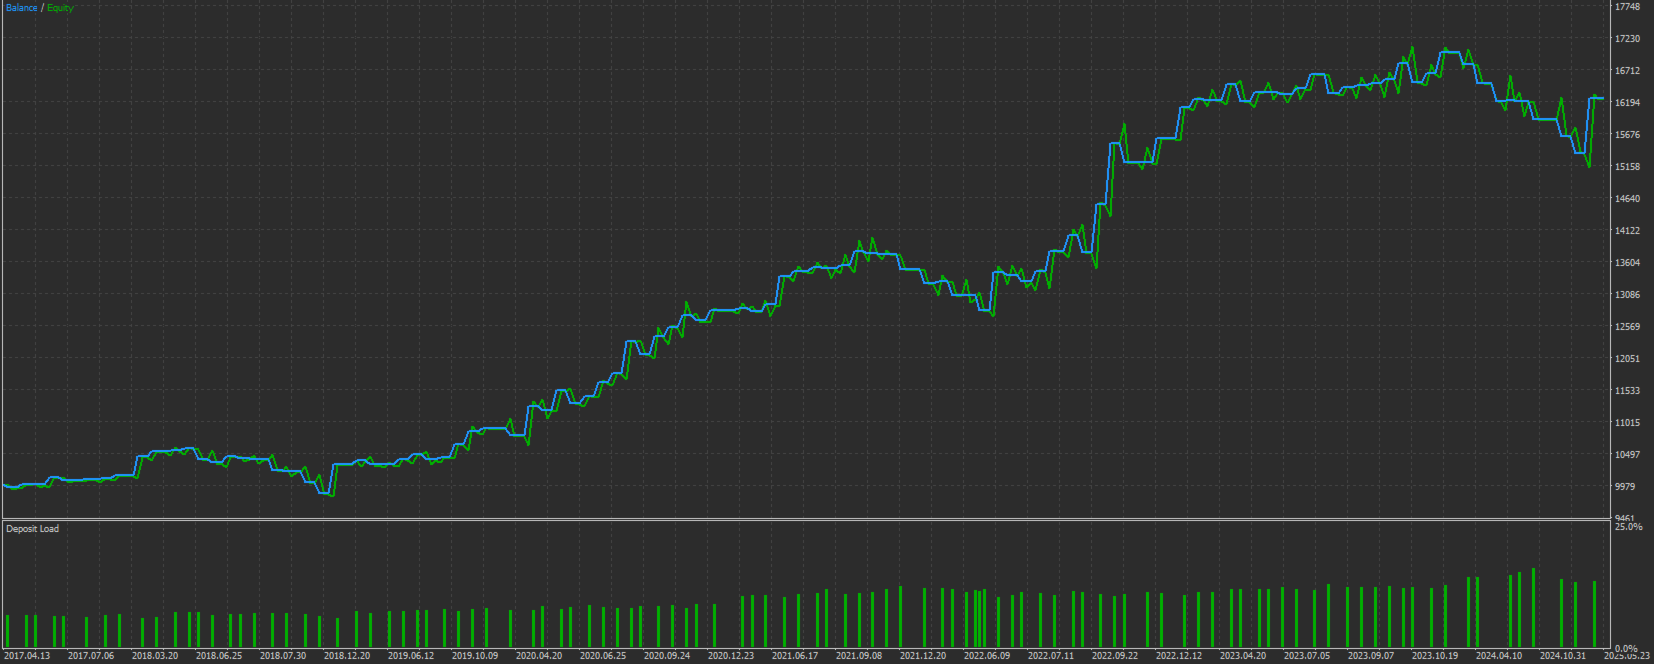The height and width of the screenshot is (664, 1654).
Task: Click the 17230 axis value
Action: click(1627, 39)
